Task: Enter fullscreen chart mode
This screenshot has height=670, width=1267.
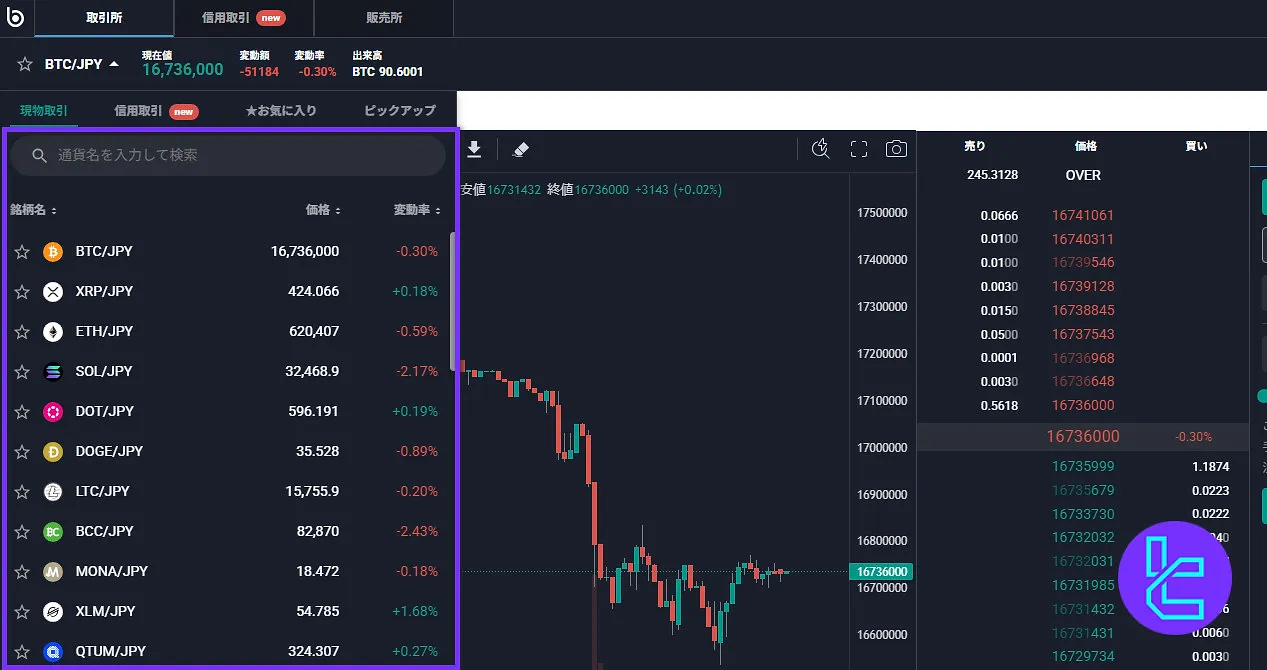Action: (x=858, y=149)
